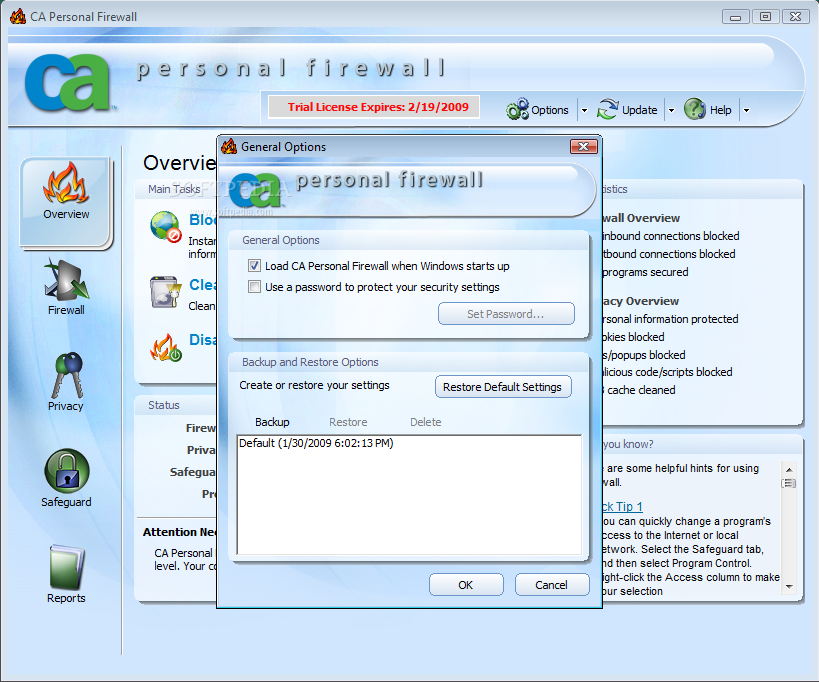Click Restore Default Settings button

coord(503,387)
